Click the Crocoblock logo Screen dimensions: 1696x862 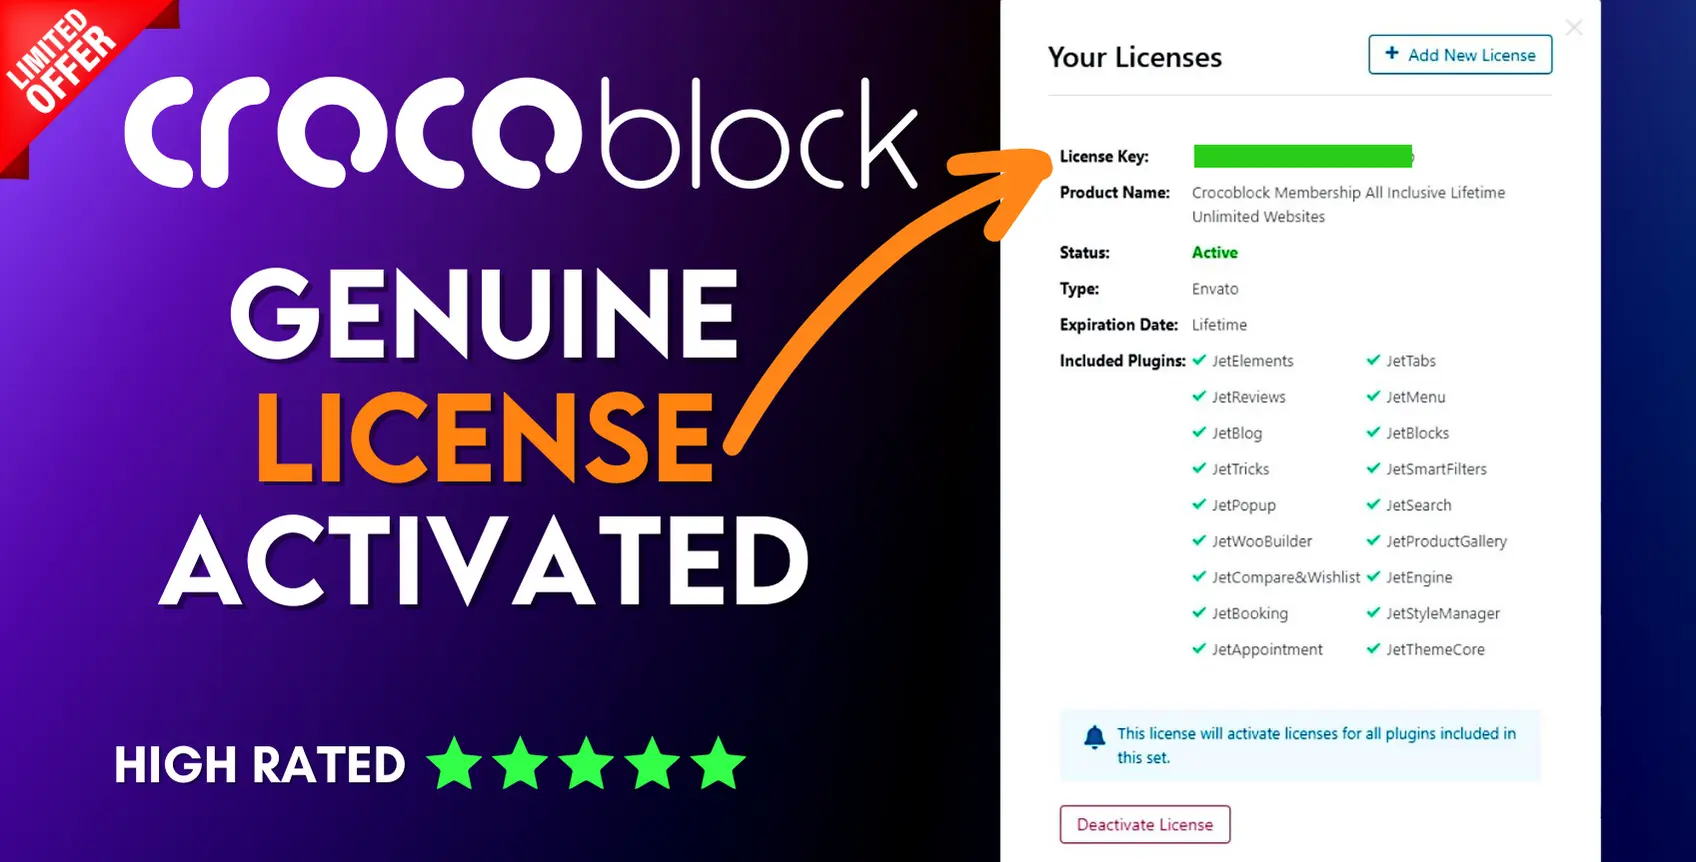[x=521, y=133]
